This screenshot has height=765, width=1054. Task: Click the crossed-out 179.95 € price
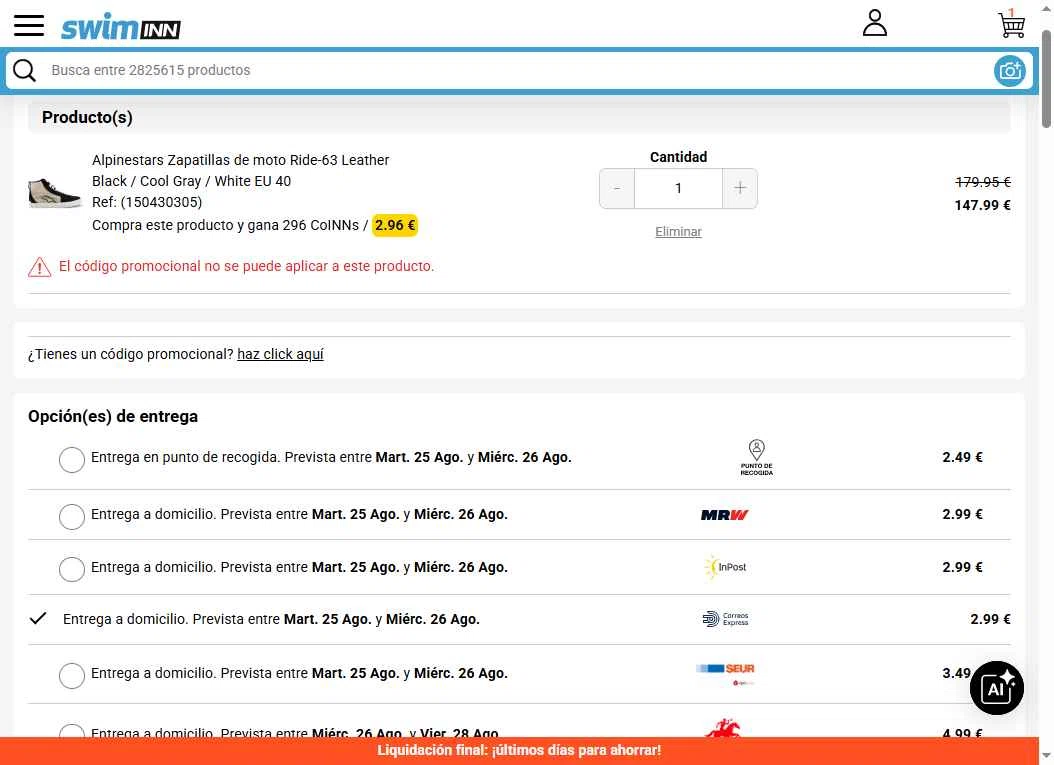[983, 182]
